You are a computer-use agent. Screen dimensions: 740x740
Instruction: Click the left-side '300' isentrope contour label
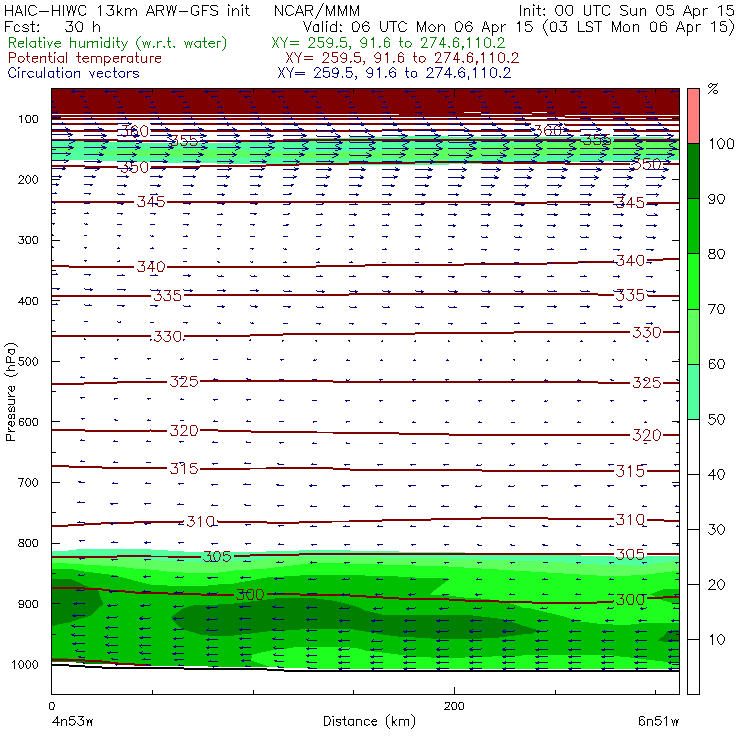(x=250, y=595)
